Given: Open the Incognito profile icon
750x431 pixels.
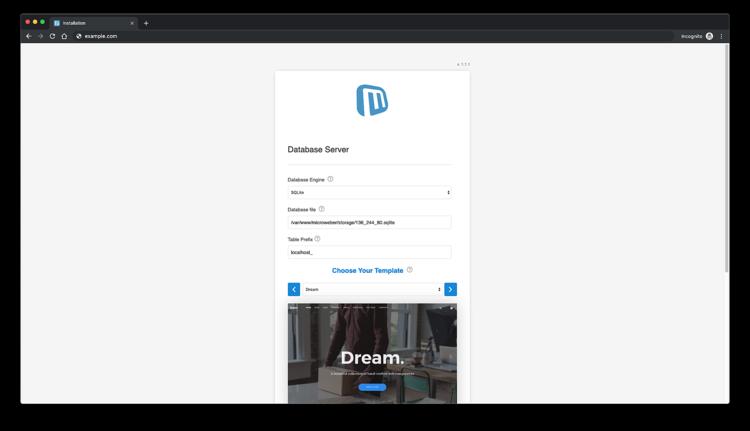Looking at the screenshot, I should coord(709,36).
